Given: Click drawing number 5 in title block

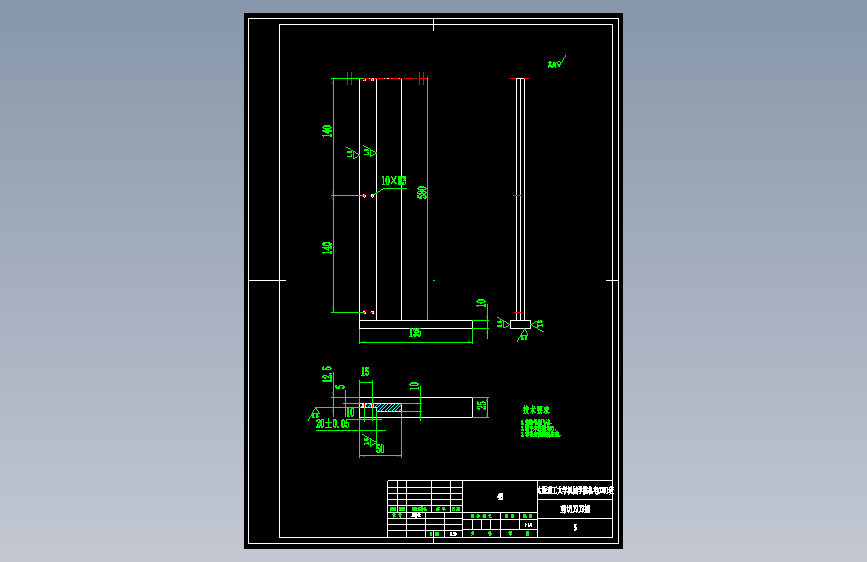Looking at the screenshot, I should pyautogui.click(x=575, y=528).
